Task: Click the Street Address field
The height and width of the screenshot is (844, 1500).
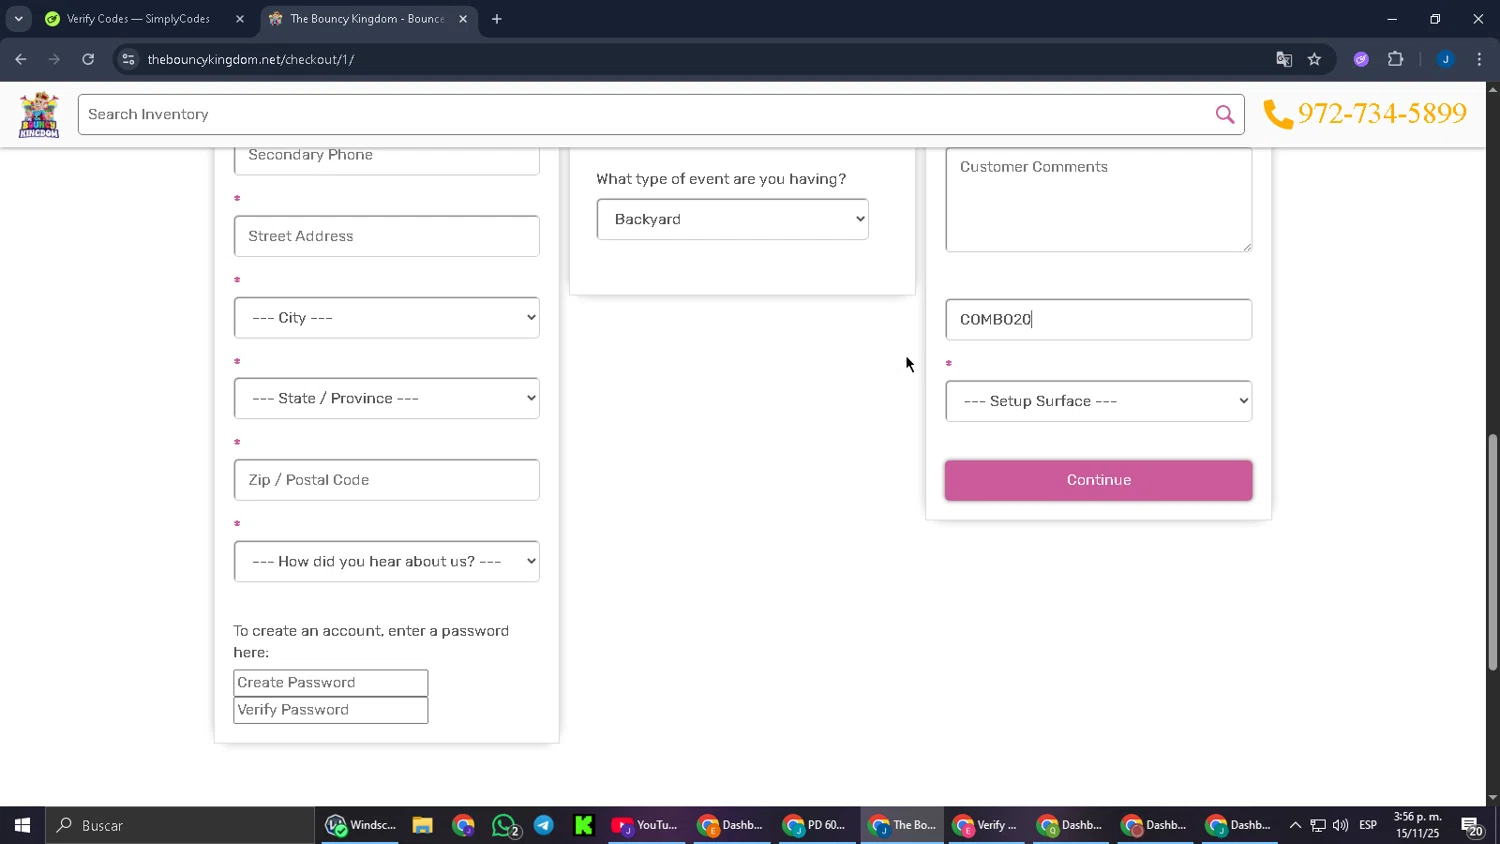Action: tap(387, 236)
